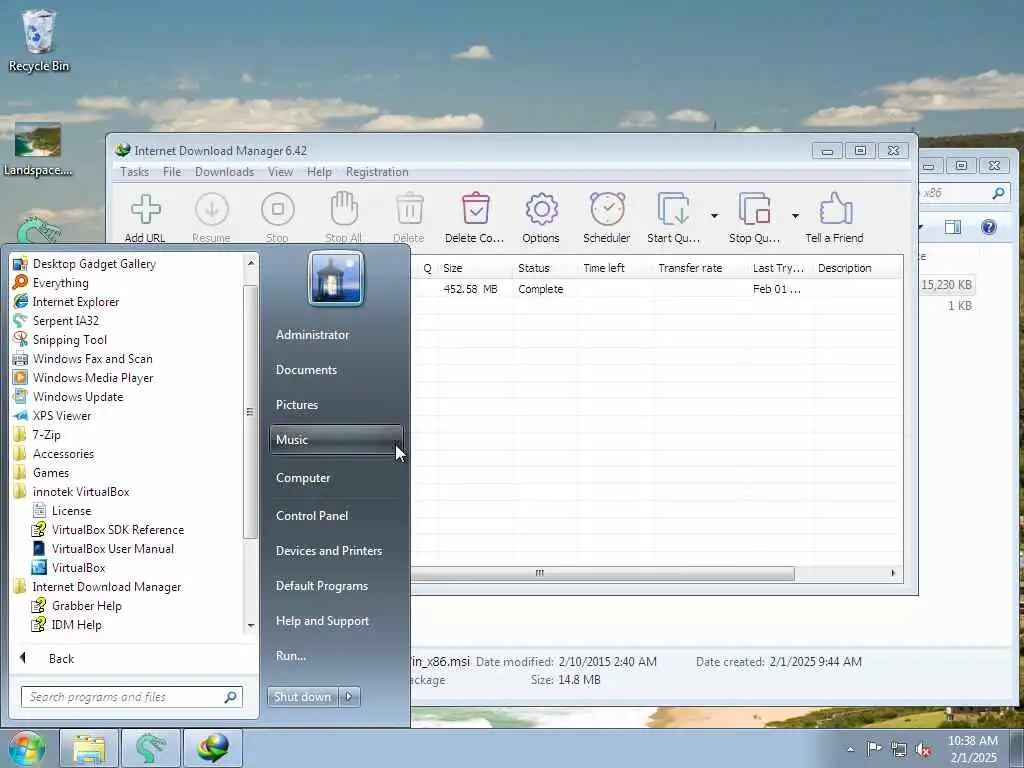The image size is (1024, 768).
Task: Expand the Games folder
Action: 127,473
